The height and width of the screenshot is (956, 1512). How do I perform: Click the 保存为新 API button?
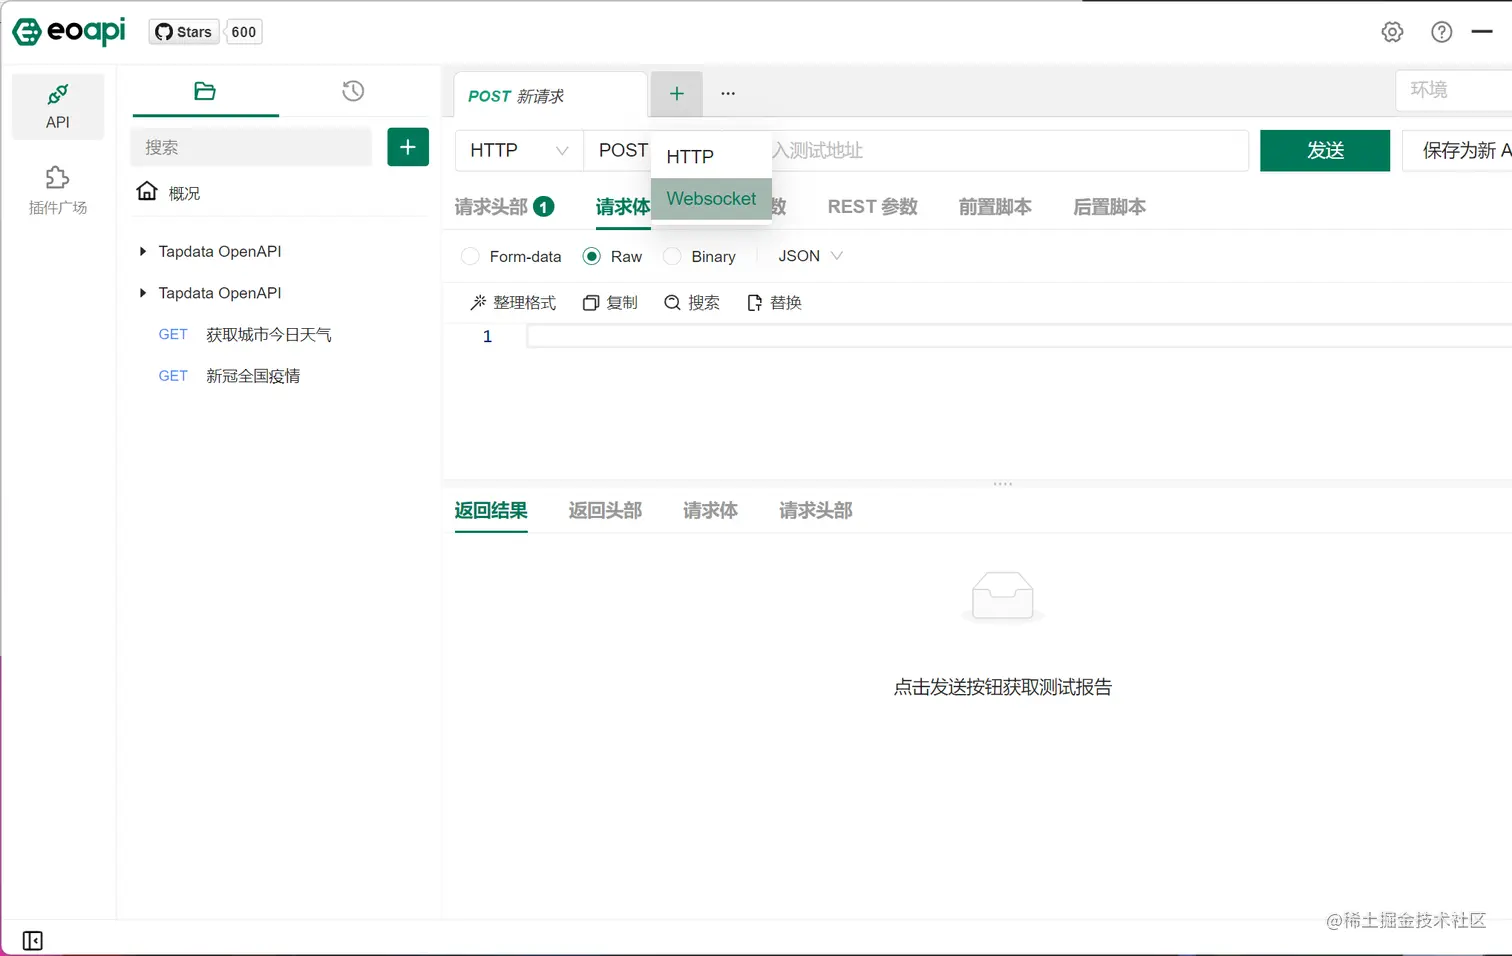(x=1457, y=151)
